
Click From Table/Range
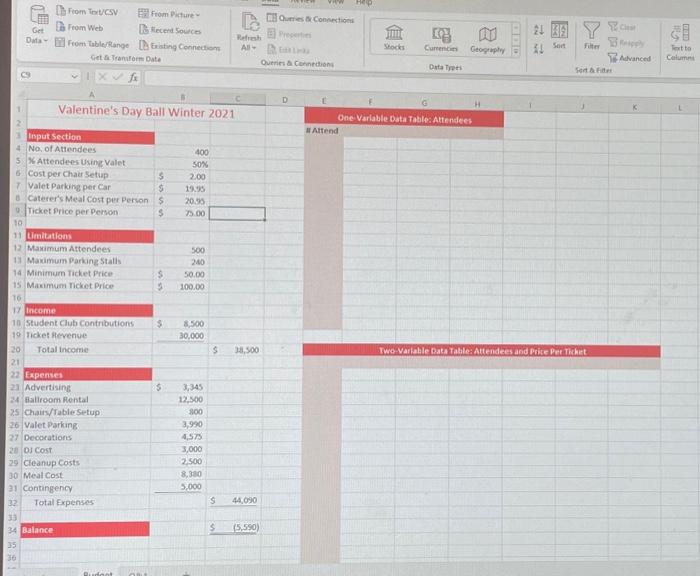pos(92,44)
